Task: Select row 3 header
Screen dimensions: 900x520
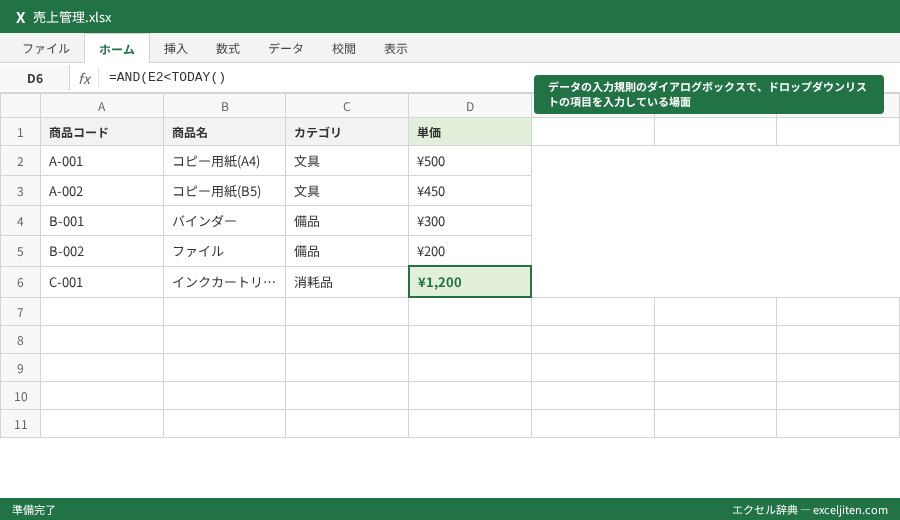Action: pos(20,191)
